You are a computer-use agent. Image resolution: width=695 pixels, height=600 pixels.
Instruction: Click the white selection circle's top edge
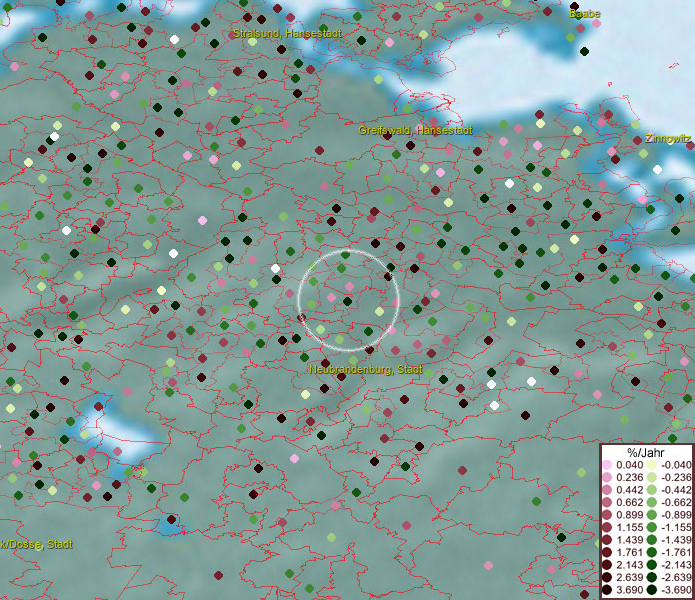(348, 249)
